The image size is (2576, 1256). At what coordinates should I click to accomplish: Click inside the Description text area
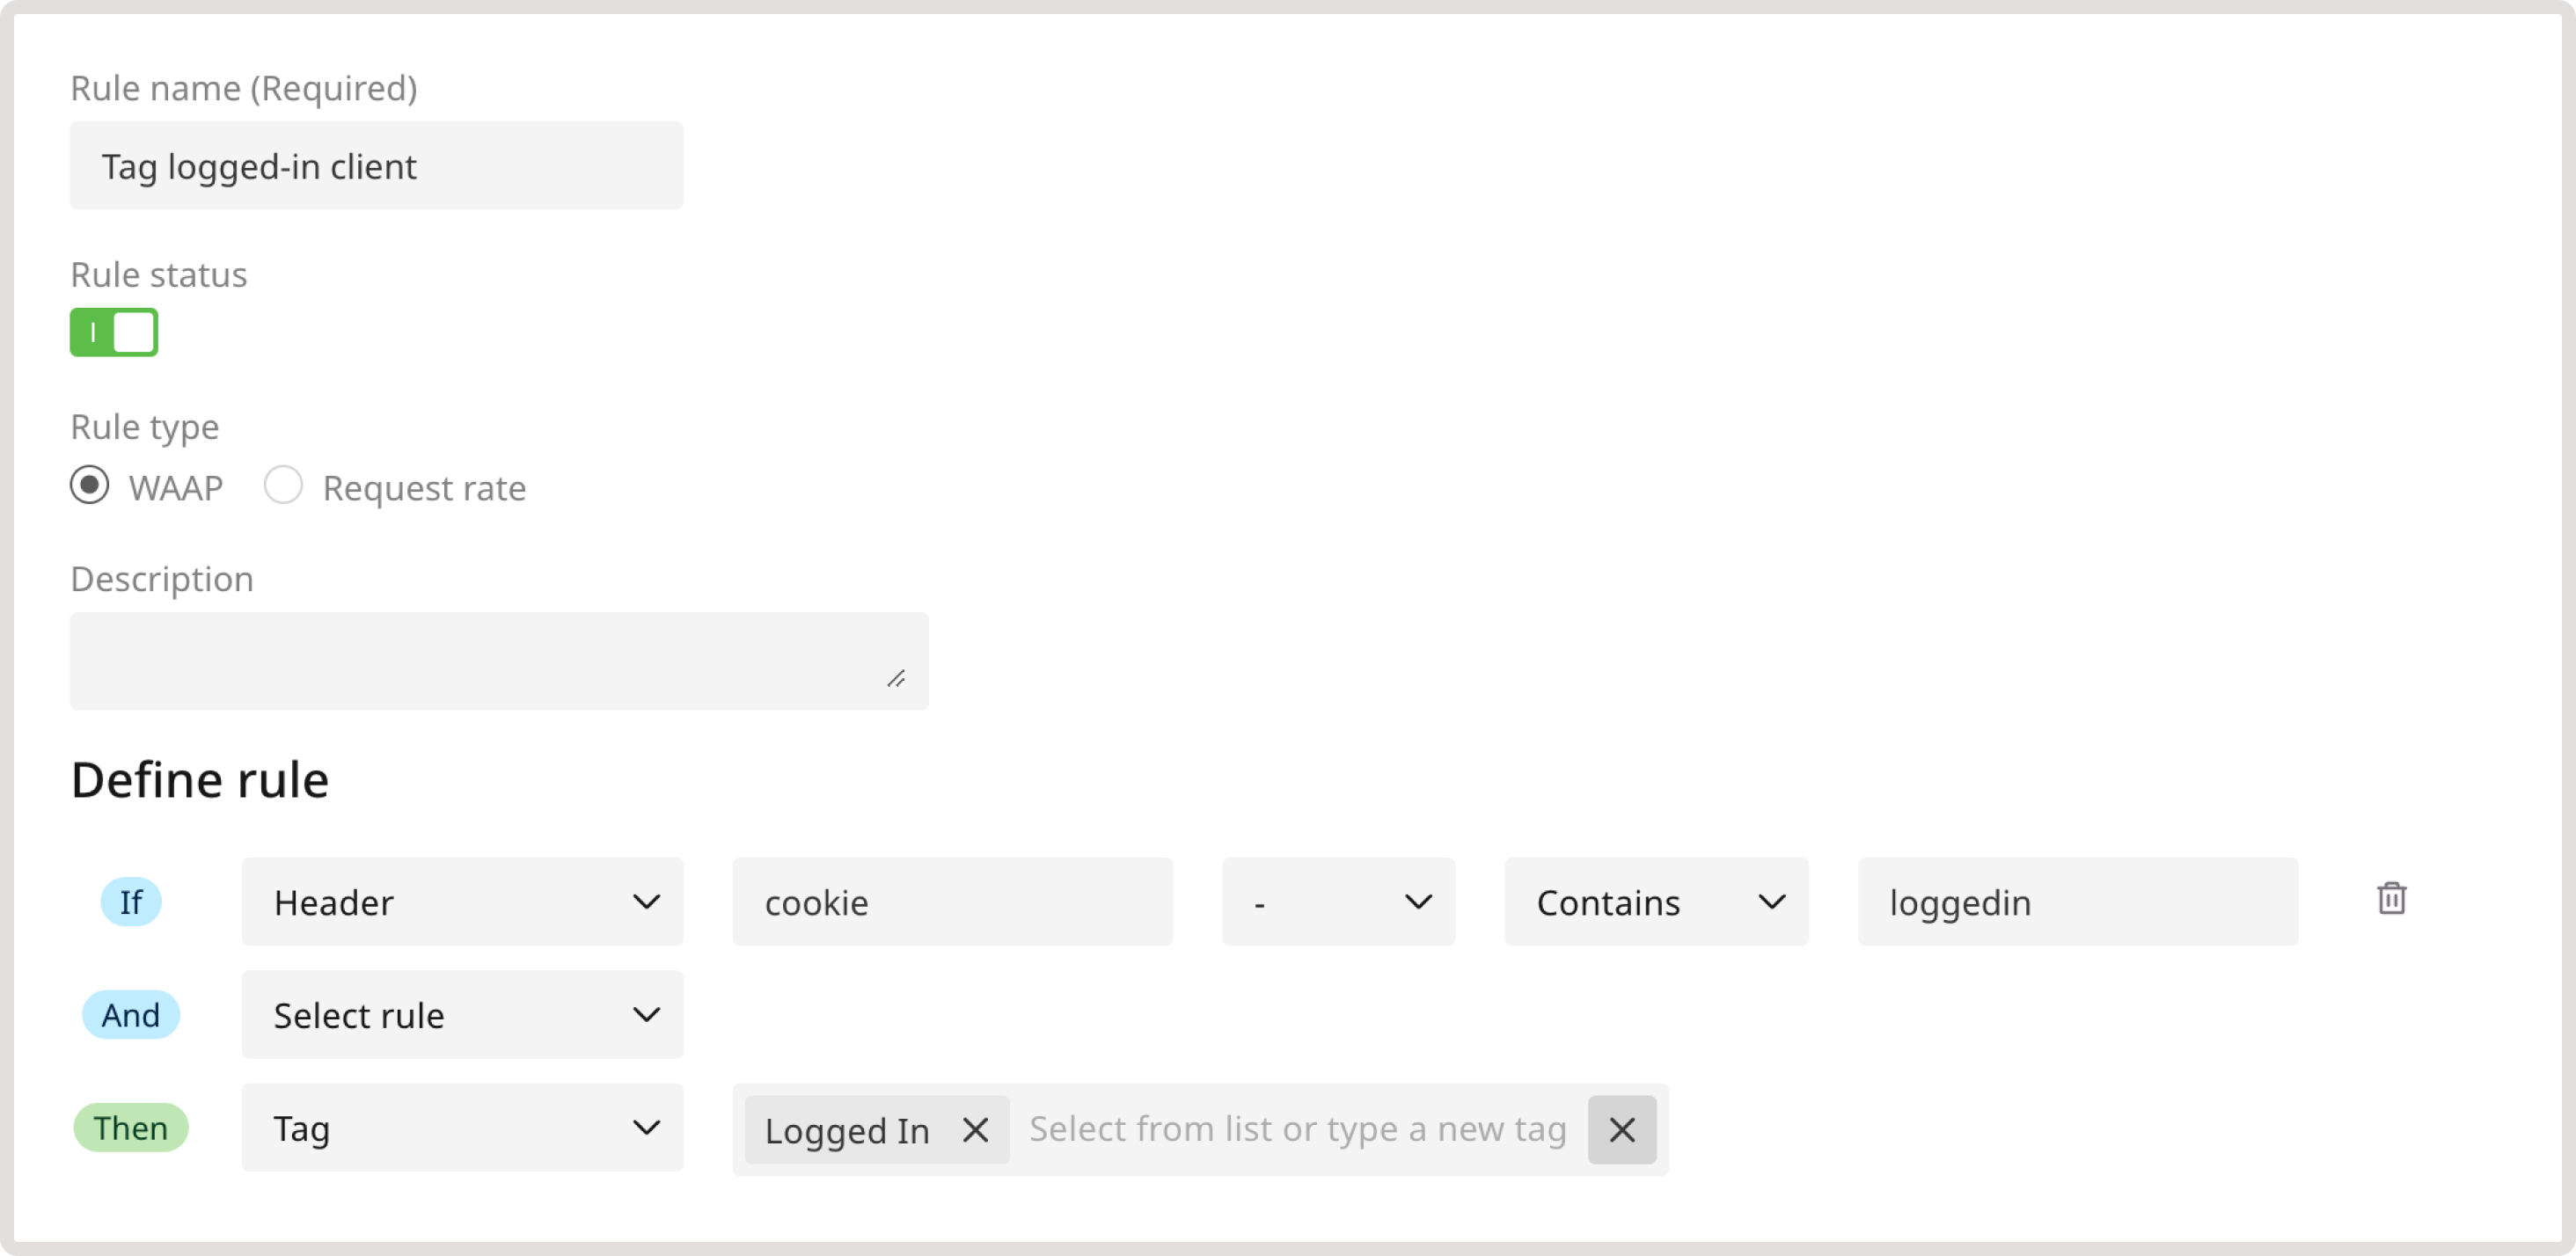coord(499,660)
